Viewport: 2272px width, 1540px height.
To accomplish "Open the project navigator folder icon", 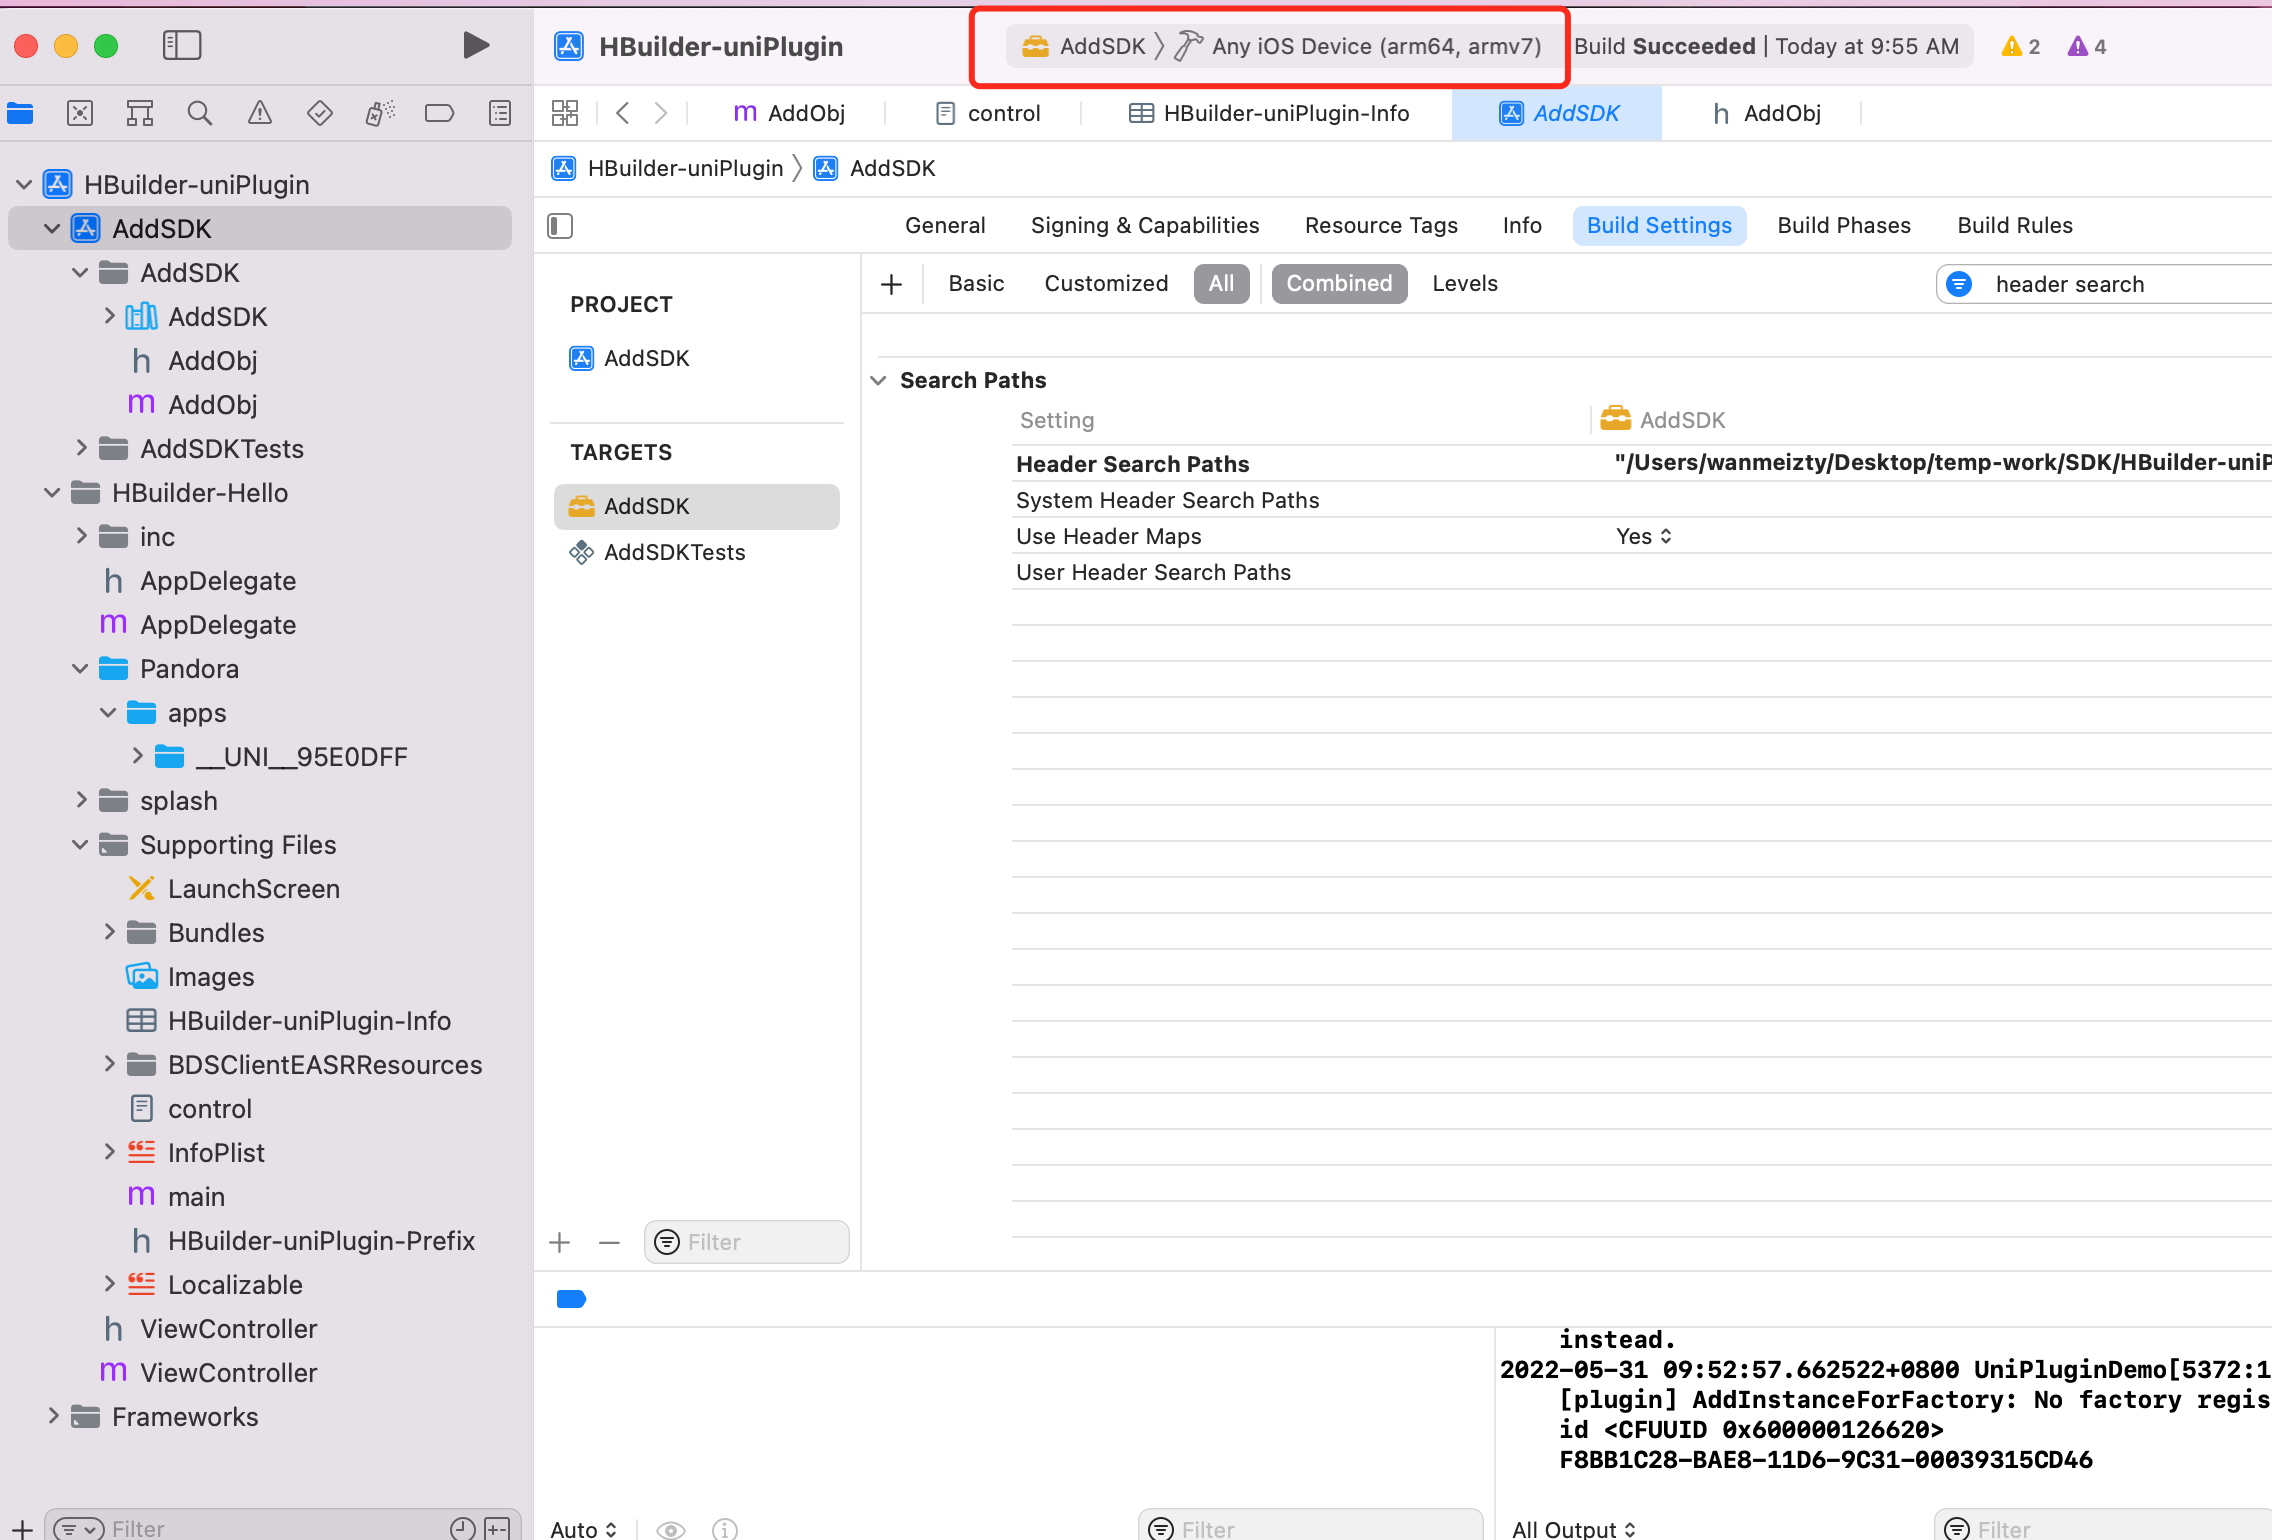I will pos(20,113).
